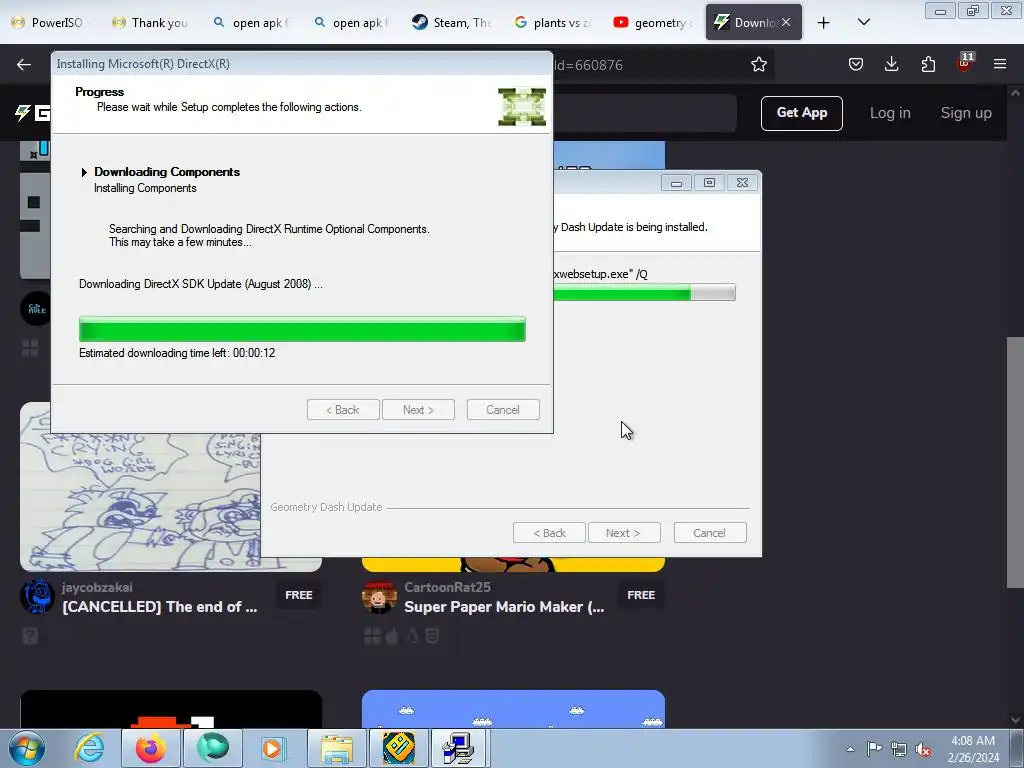Open CartoonRat25's profile avatar
1024x768 pixels.
click(x=379, y=597)
